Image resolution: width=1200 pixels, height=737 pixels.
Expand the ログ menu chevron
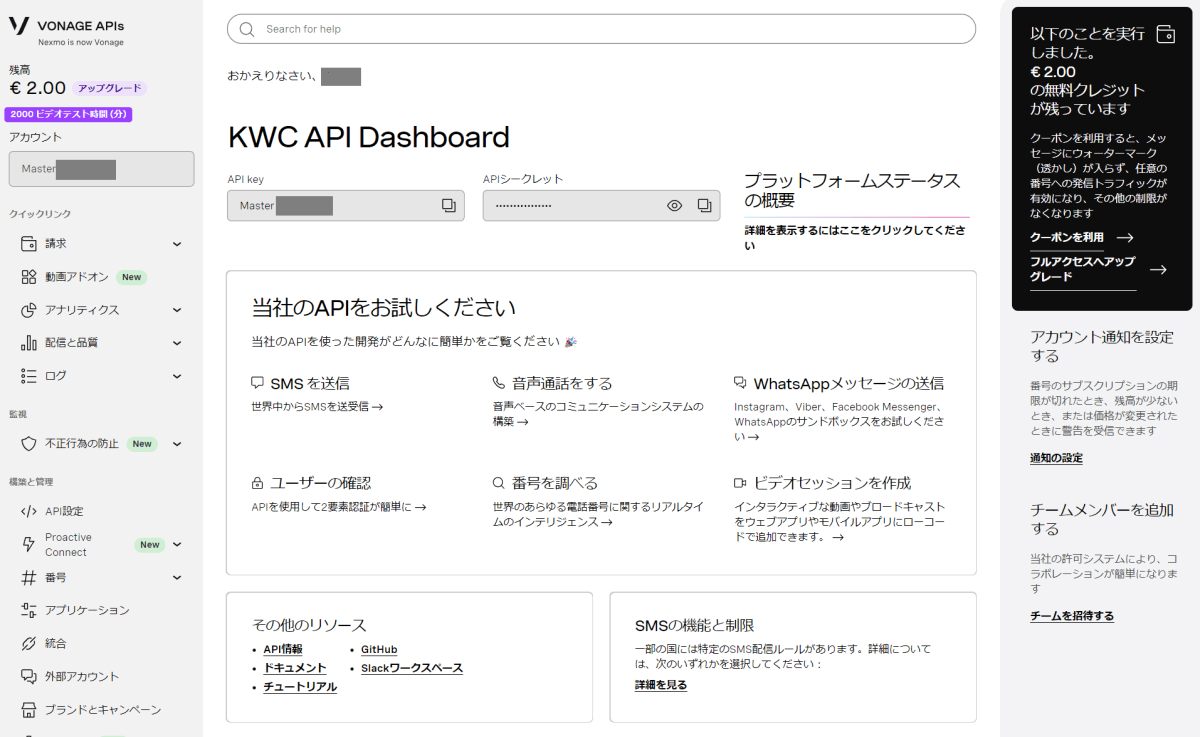[177, 376]
